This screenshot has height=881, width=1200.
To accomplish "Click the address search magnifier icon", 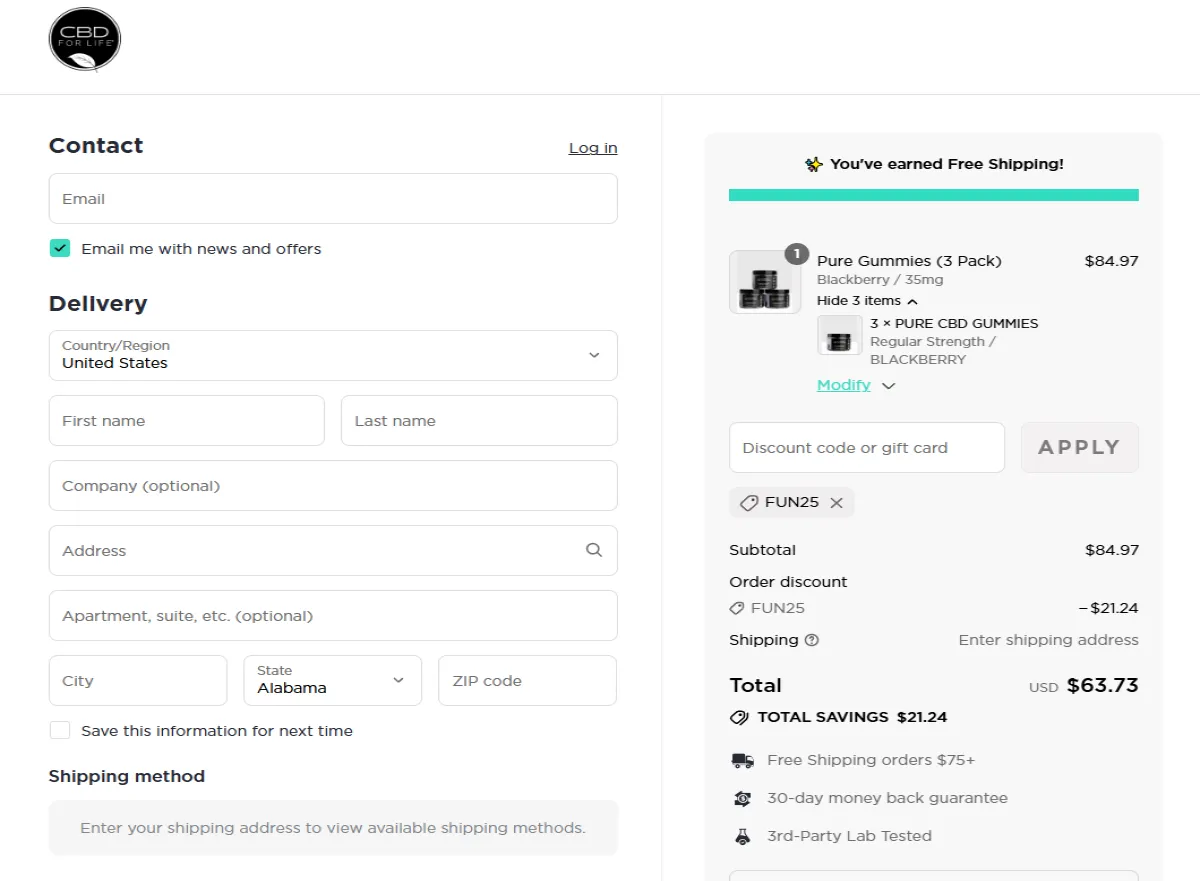I will 594,550.
